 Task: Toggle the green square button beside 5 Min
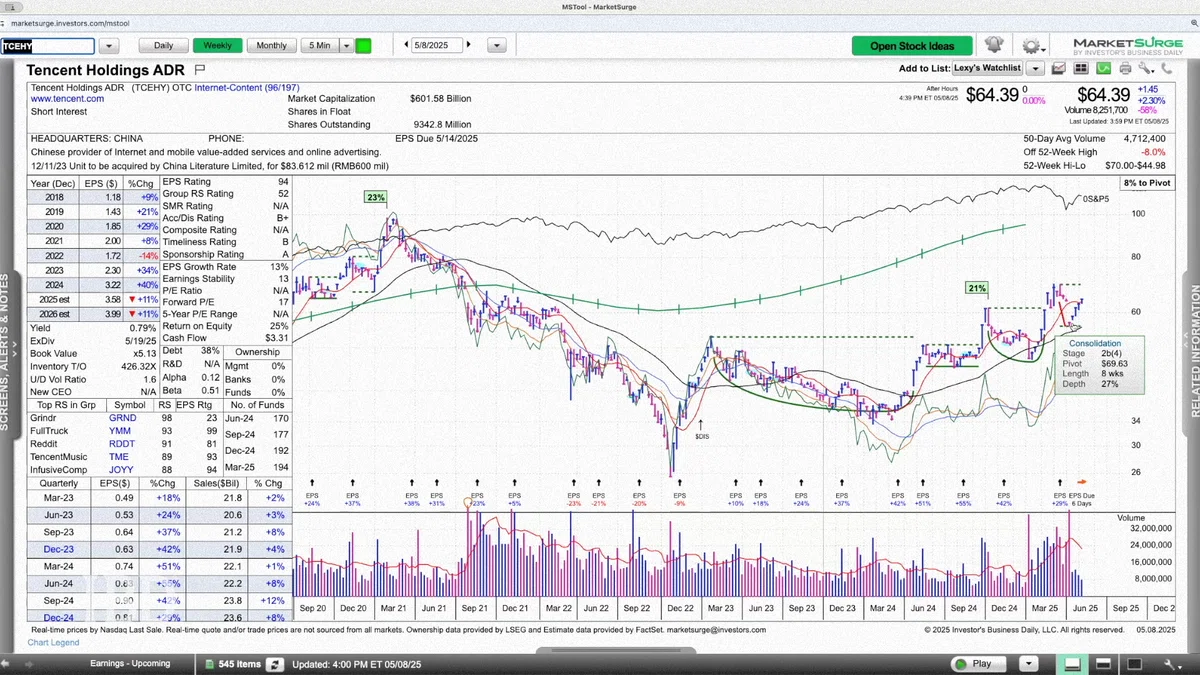click(363, 45)
